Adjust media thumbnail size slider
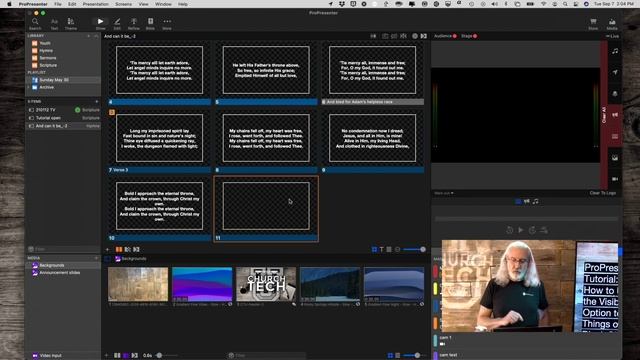The image size is (640, 360). 413,356
